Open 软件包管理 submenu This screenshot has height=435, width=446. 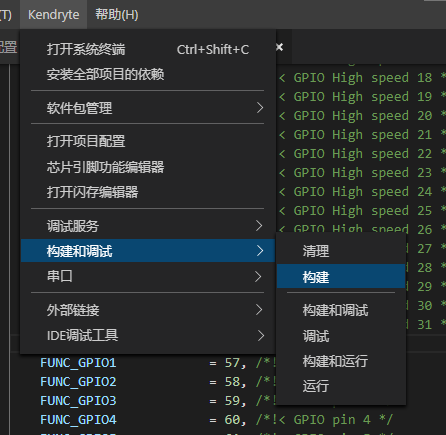pyautogui.click(x=148, y=108)
